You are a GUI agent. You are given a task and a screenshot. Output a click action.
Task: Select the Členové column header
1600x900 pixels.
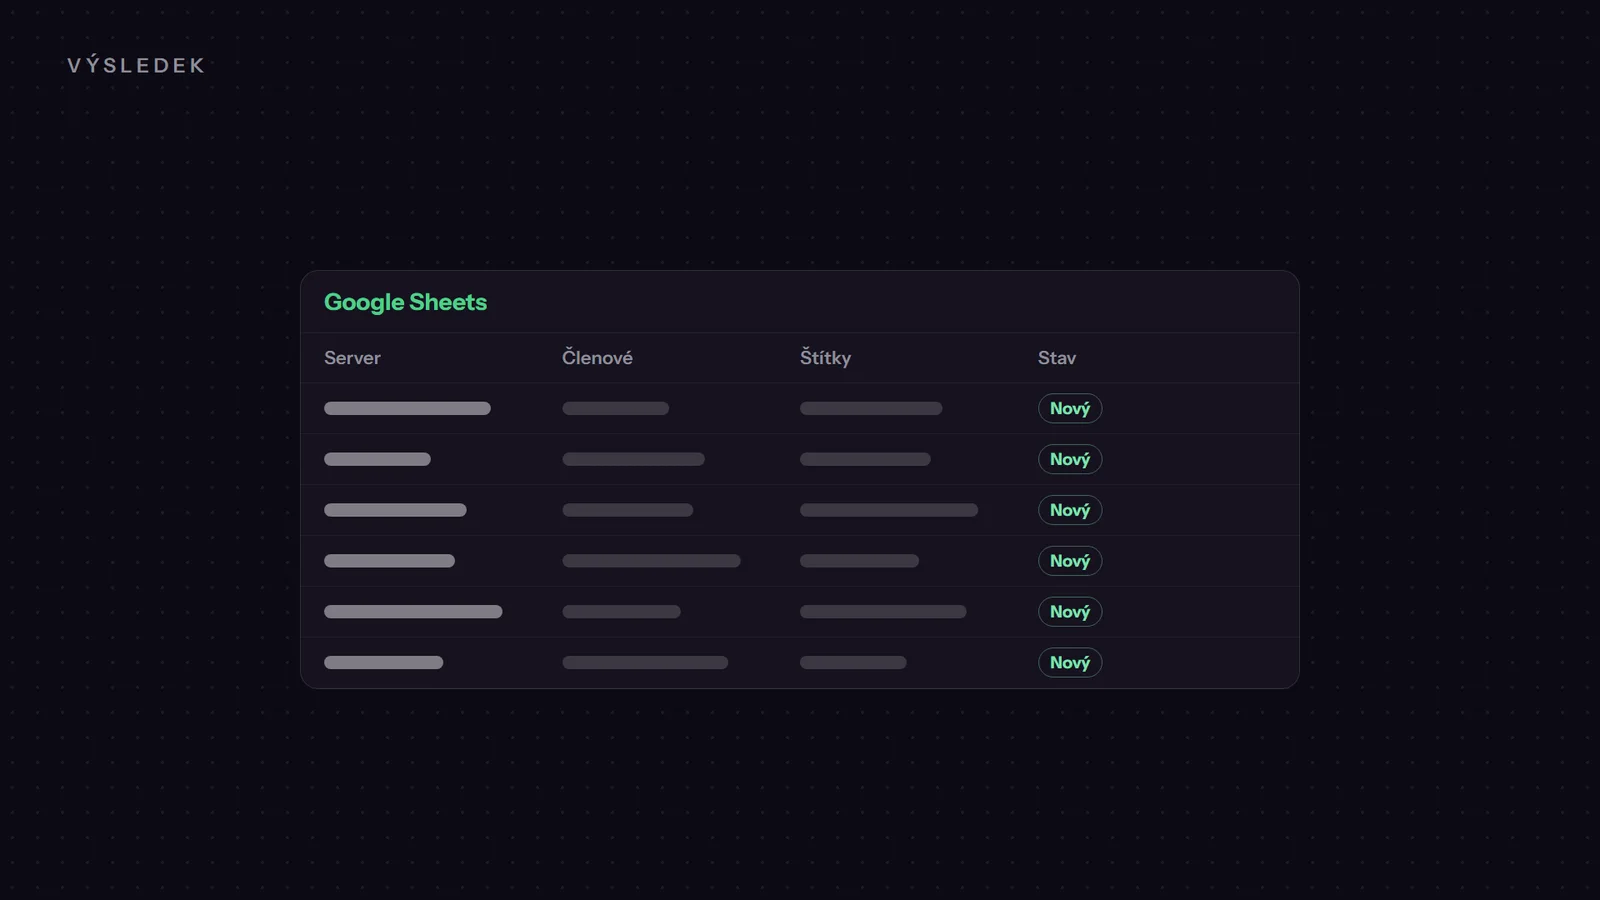[x=597, y=357]
